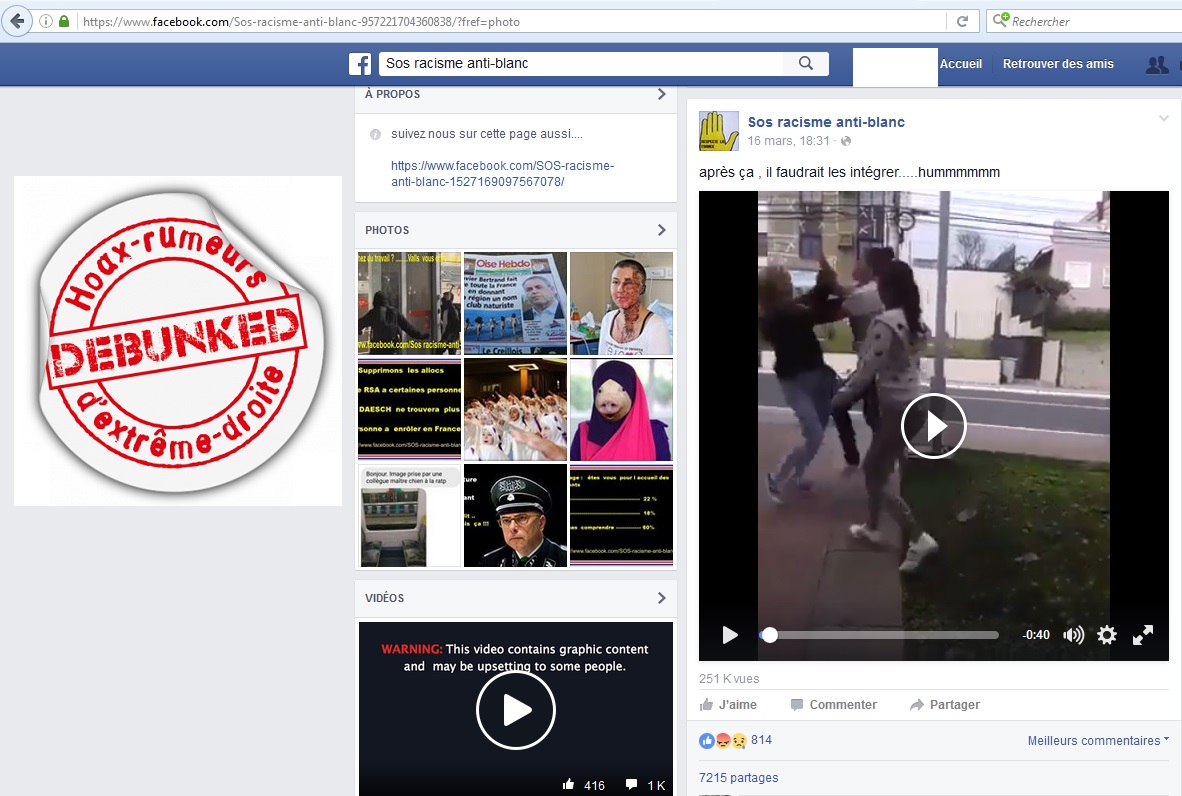Click the Facebook logo icon
The width and height of the screenshot is (1182, 796).
coord(360,64)
